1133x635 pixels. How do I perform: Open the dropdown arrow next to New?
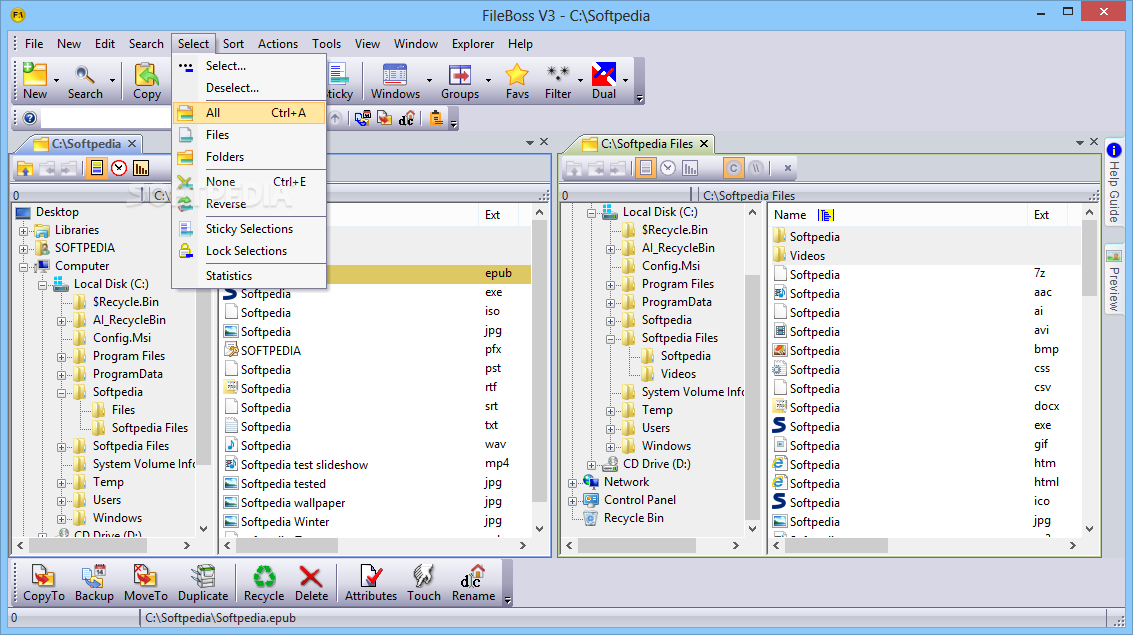56,81
